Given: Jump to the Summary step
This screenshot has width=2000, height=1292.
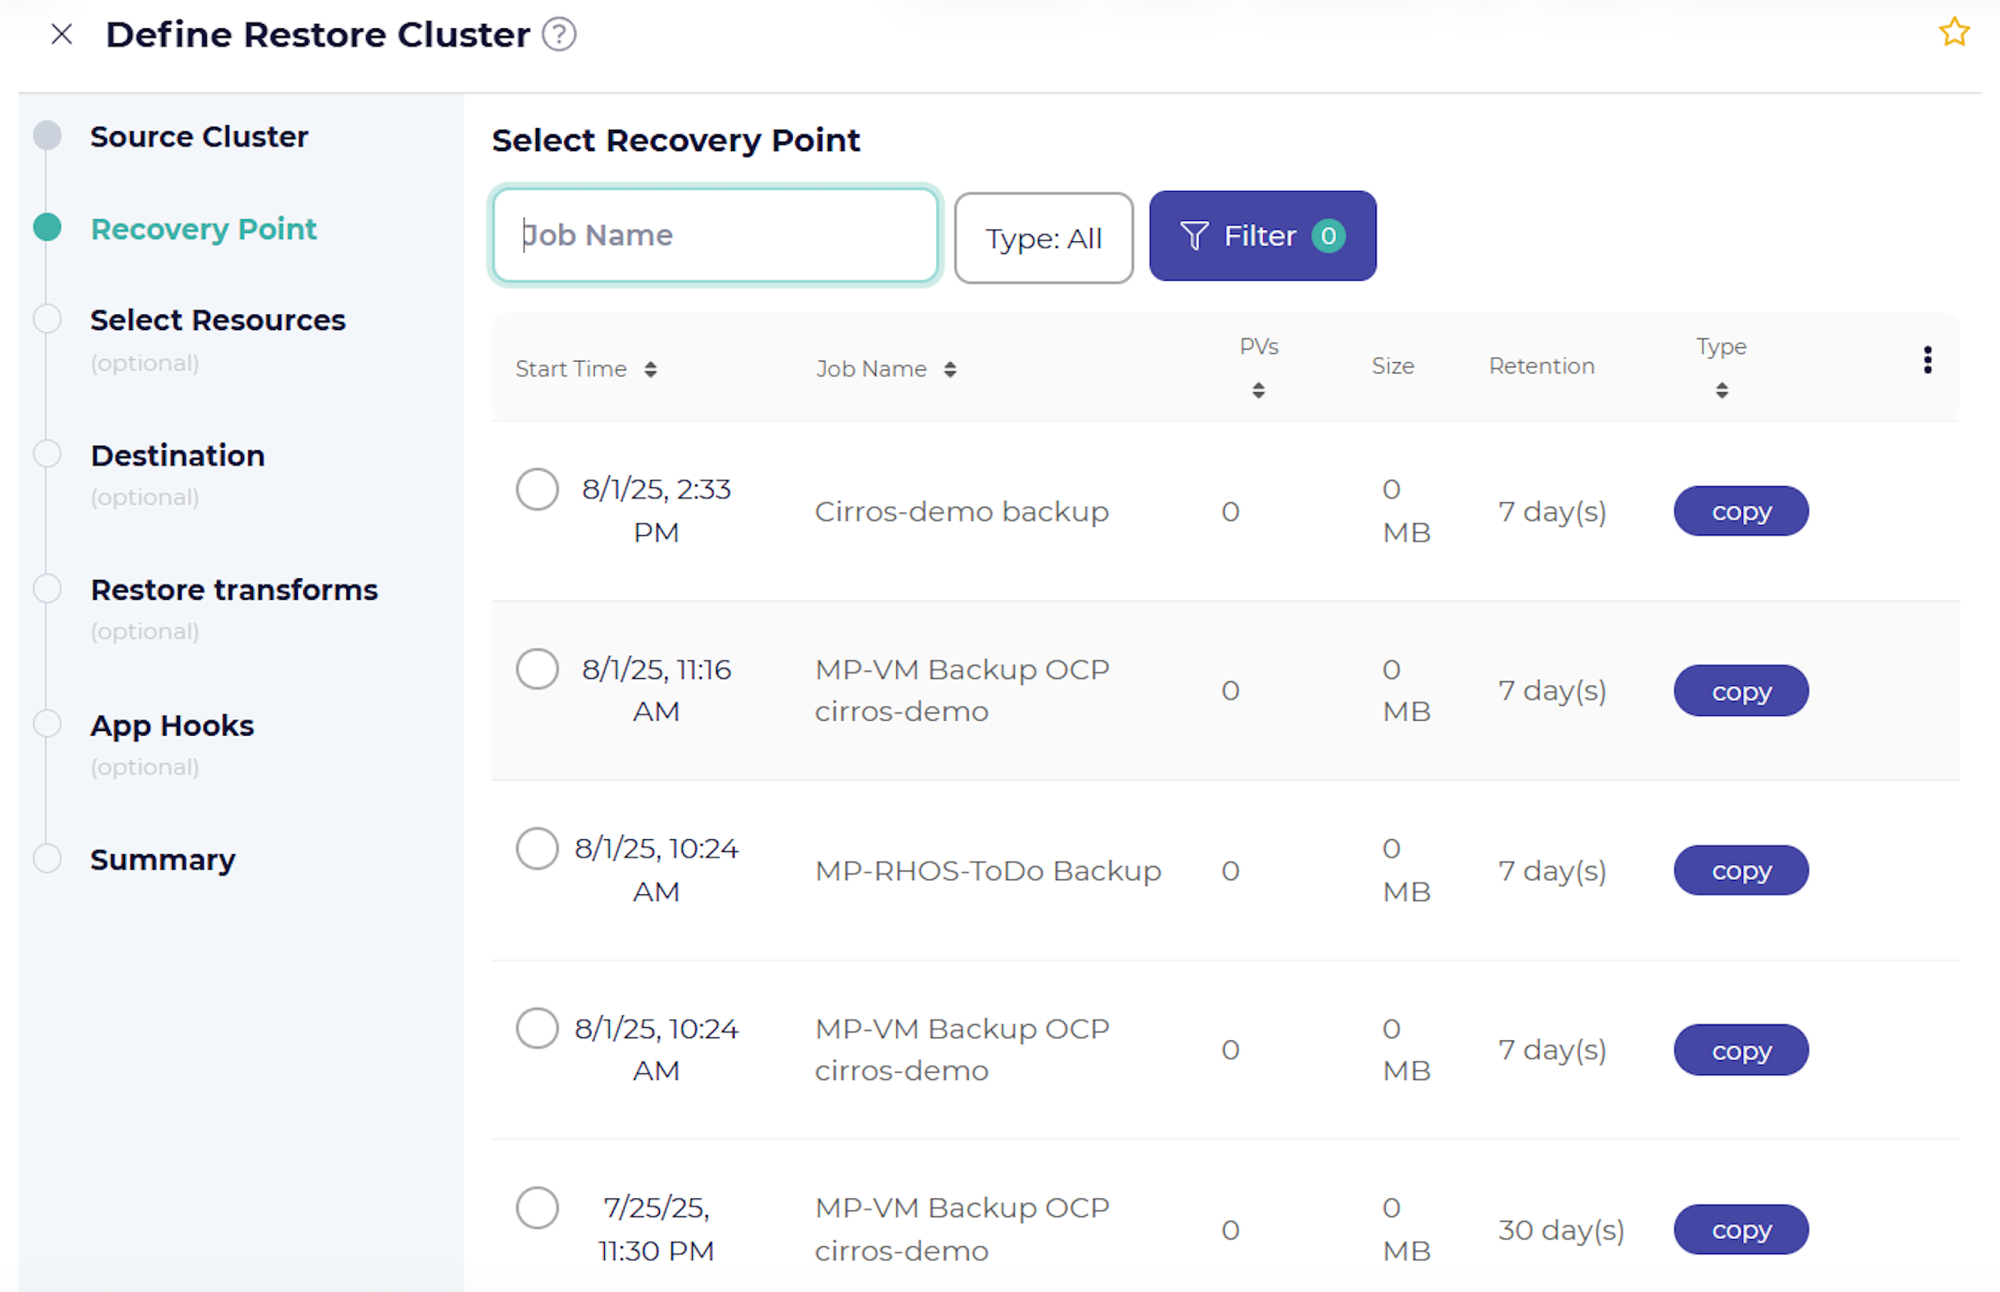Looking at the screenshot, I should pyautogui.click(x=163, y=859).
